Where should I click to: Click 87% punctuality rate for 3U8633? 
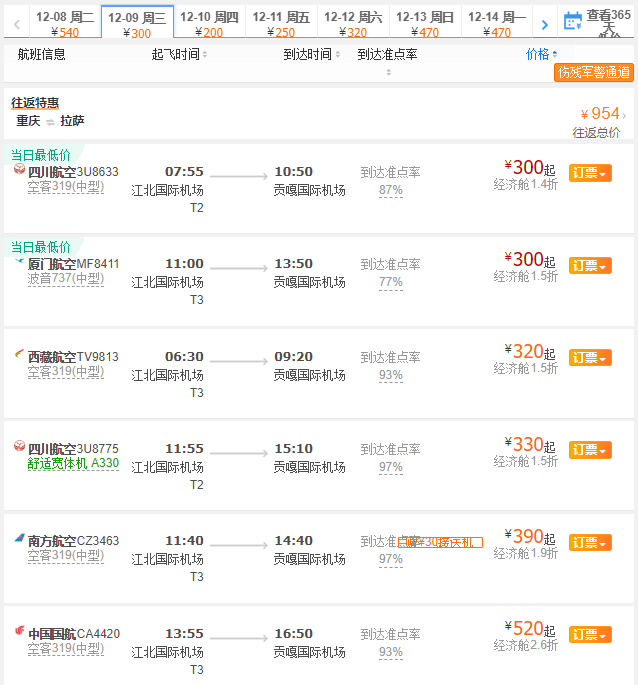pyautogui.click(x=391, y=190)
